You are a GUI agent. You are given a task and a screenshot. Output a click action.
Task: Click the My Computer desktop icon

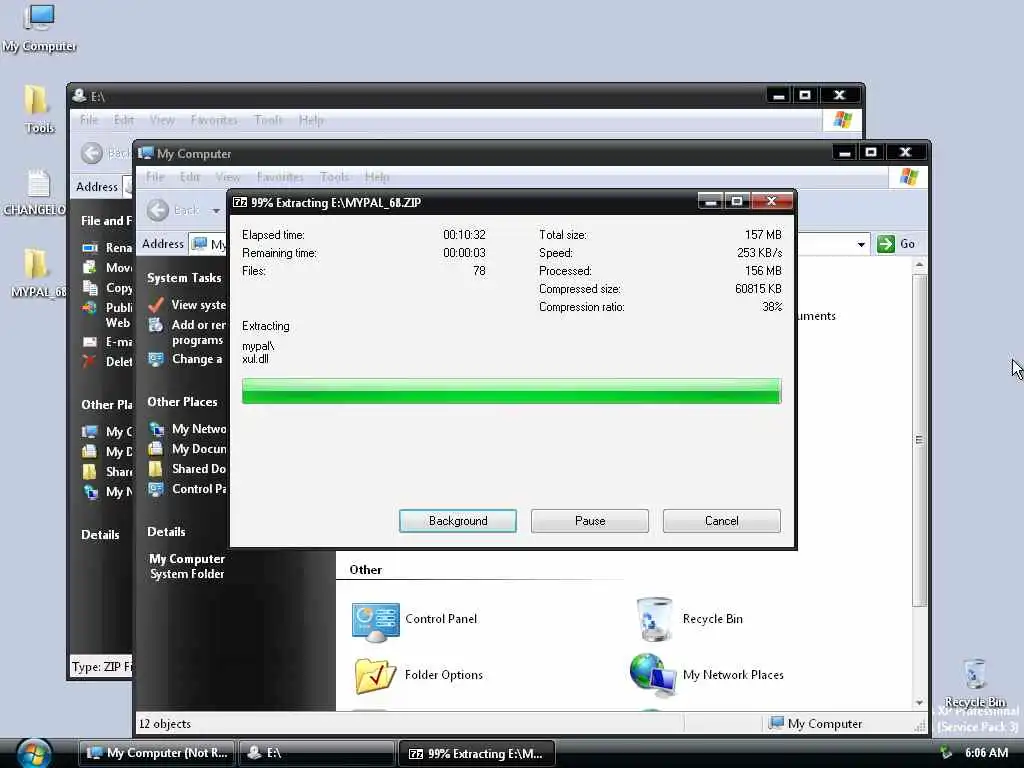[x=39, y=27]
